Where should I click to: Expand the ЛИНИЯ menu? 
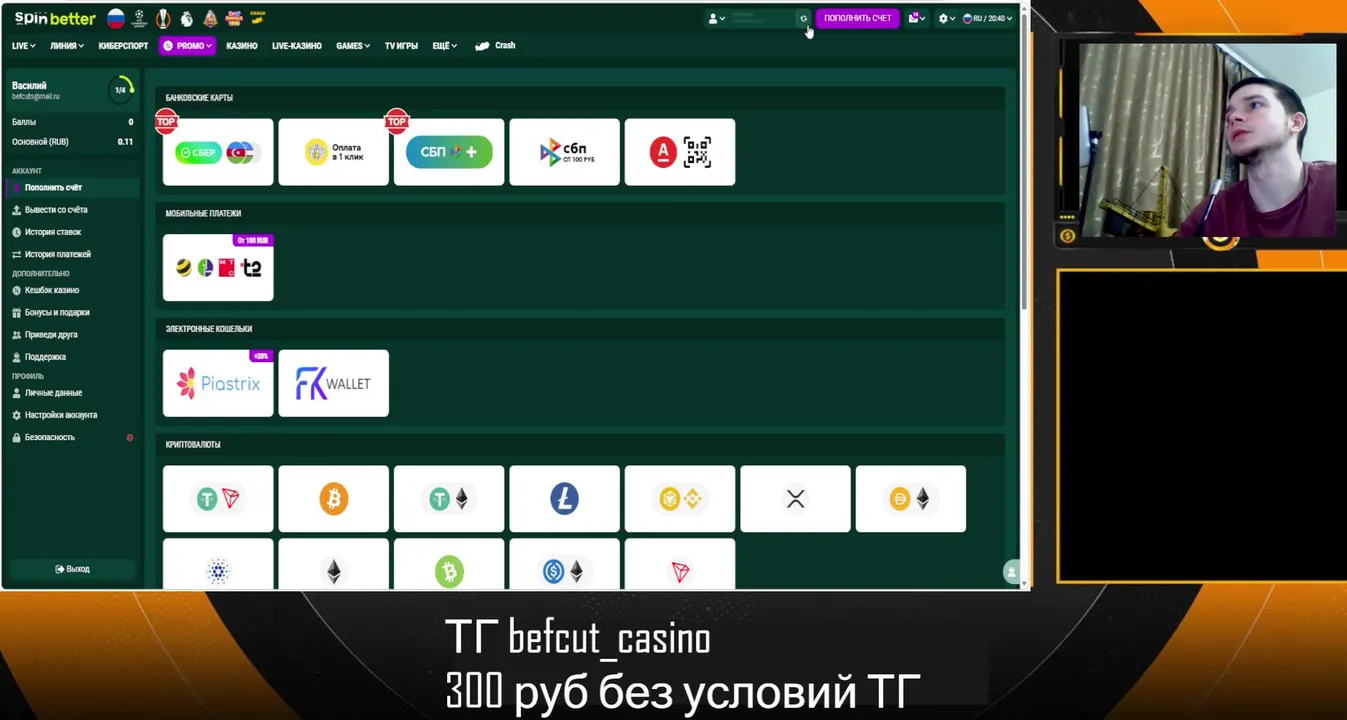pos(67,46)
